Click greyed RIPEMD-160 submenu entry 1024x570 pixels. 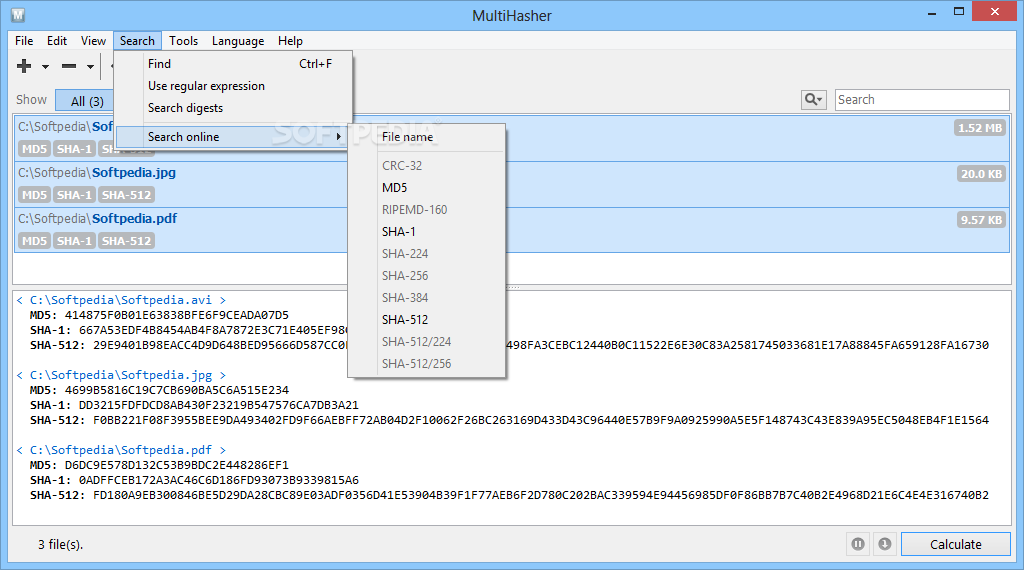coord(426,210)
